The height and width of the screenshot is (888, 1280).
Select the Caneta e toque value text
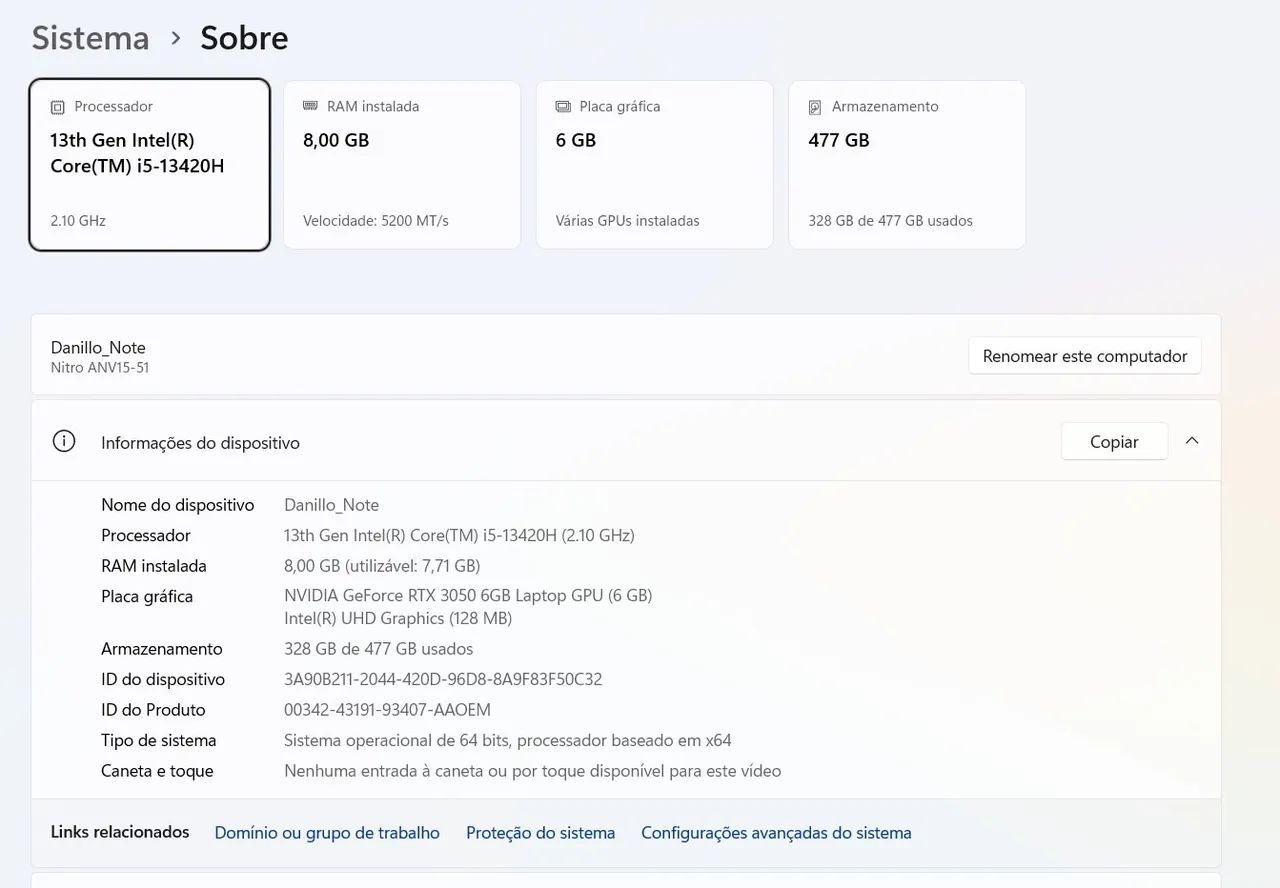coord(532,771)
